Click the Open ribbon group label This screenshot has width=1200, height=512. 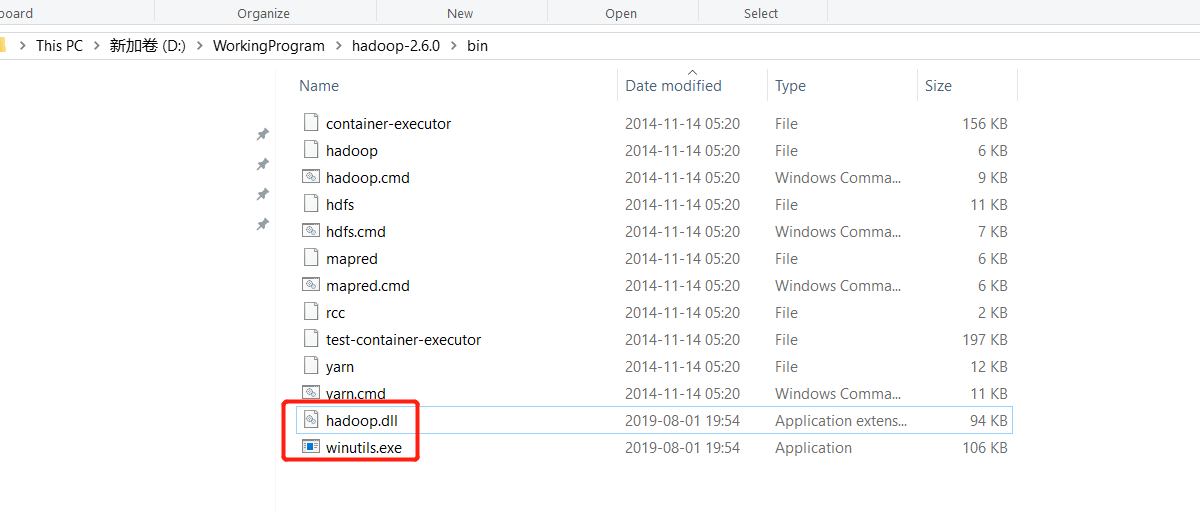621,13
